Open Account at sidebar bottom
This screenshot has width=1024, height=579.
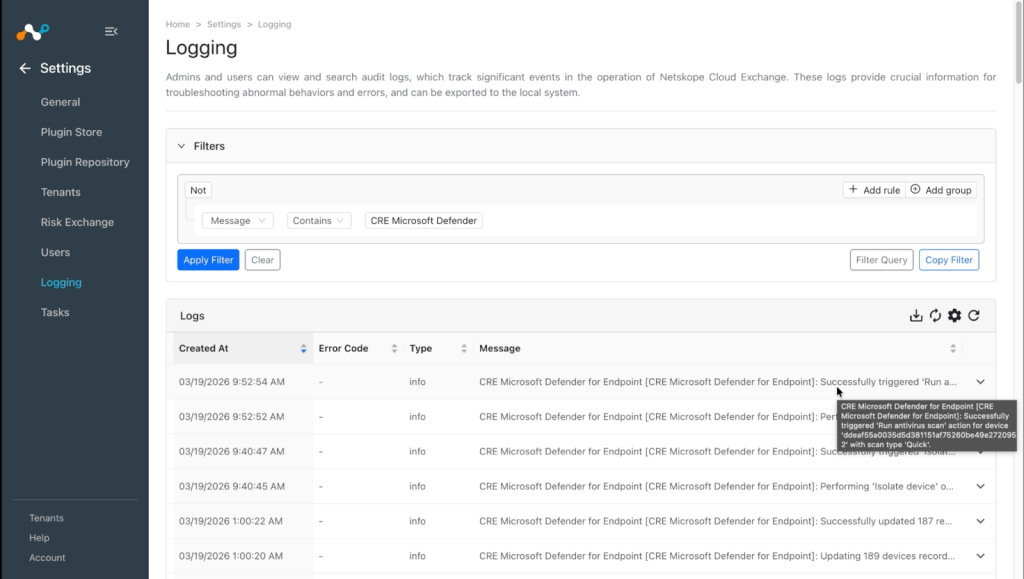pos(47,557)
